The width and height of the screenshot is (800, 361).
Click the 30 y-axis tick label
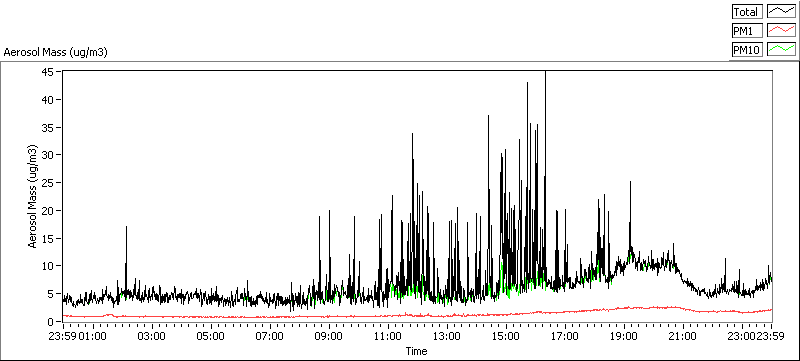[48, 155]
